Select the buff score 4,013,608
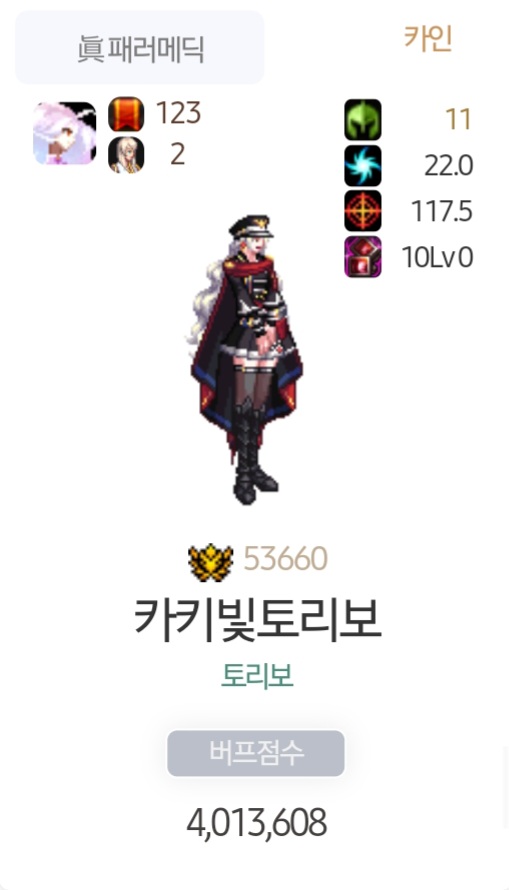Image resolution: width=509 pixels, height=890 pixels. pyautogui.click(x=256, y=823)
